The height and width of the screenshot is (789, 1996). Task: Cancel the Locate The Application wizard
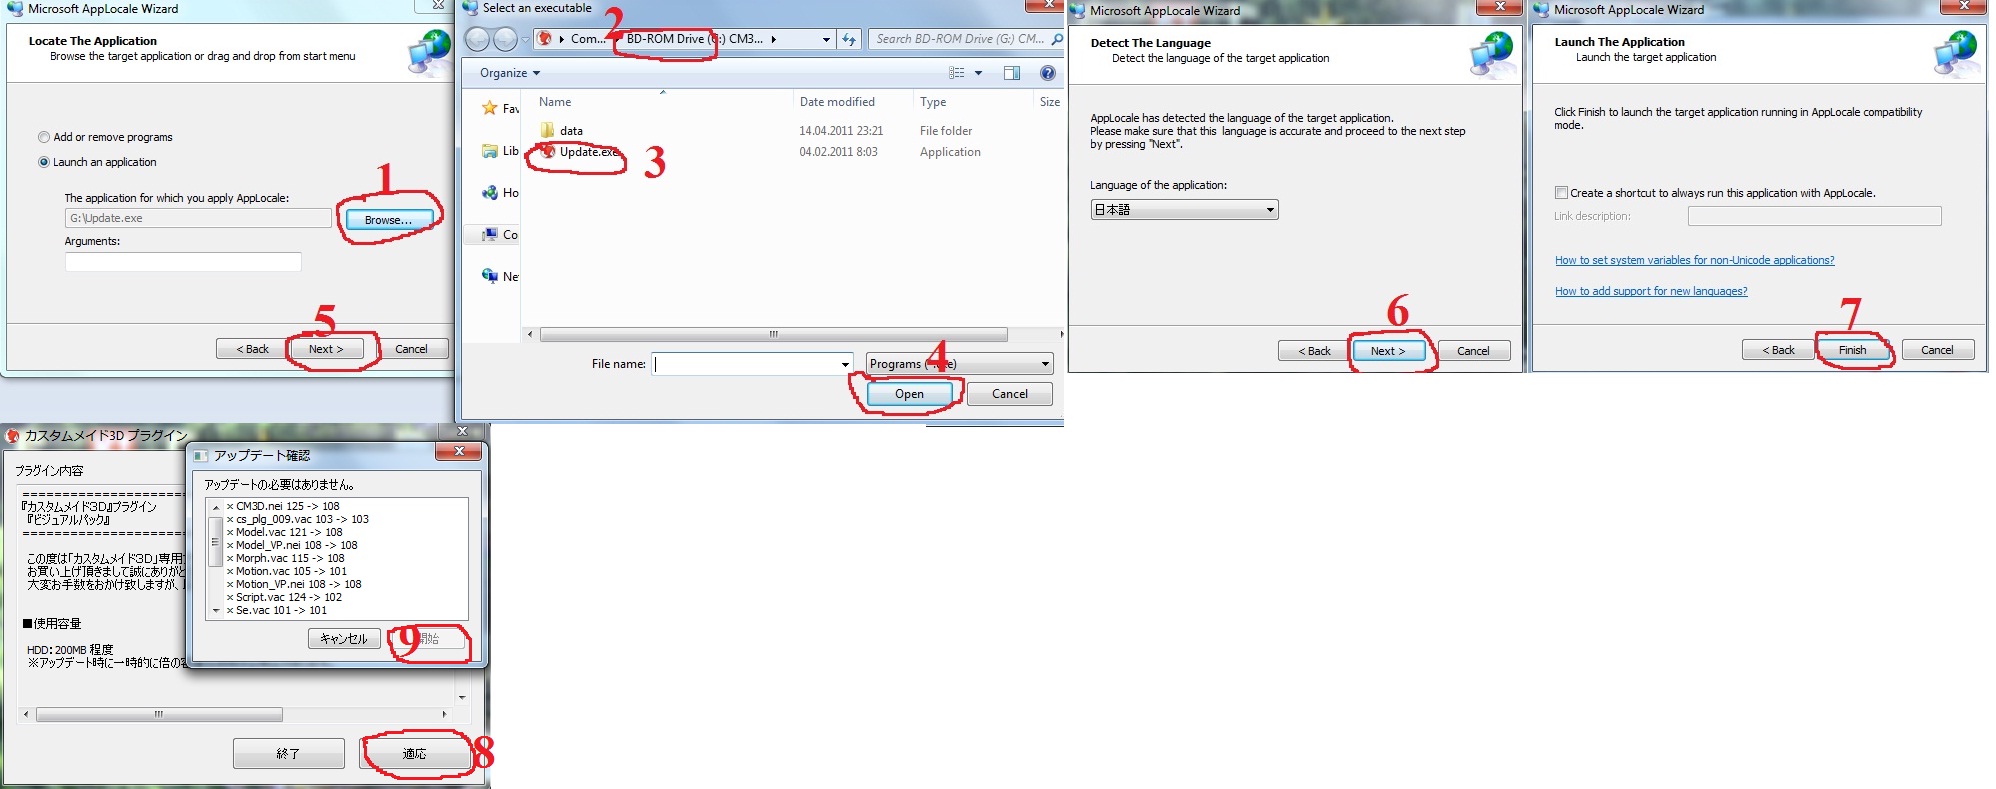point(411,349)
